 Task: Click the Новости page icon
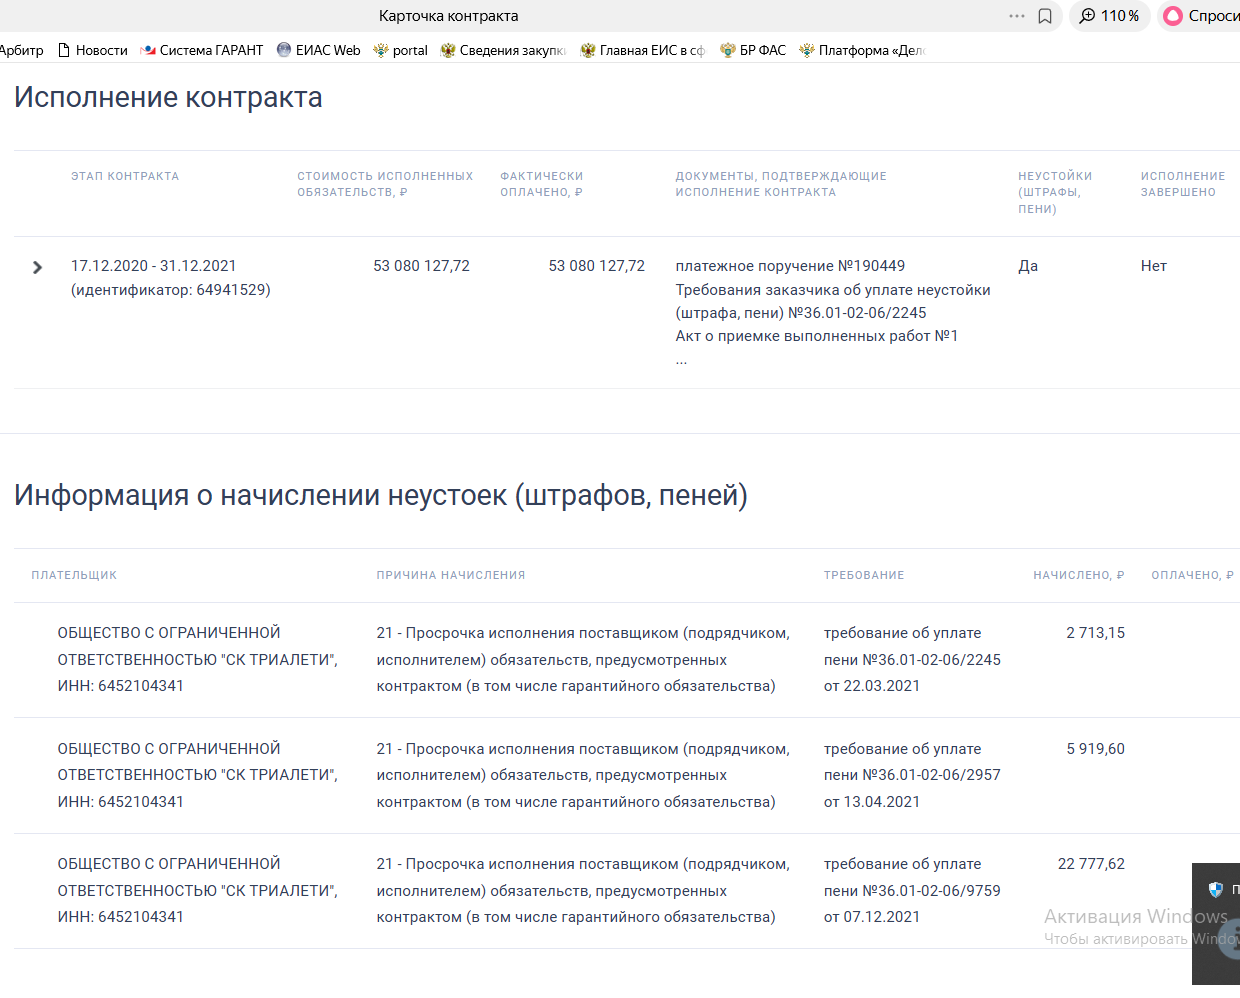(x=64, y=50)
